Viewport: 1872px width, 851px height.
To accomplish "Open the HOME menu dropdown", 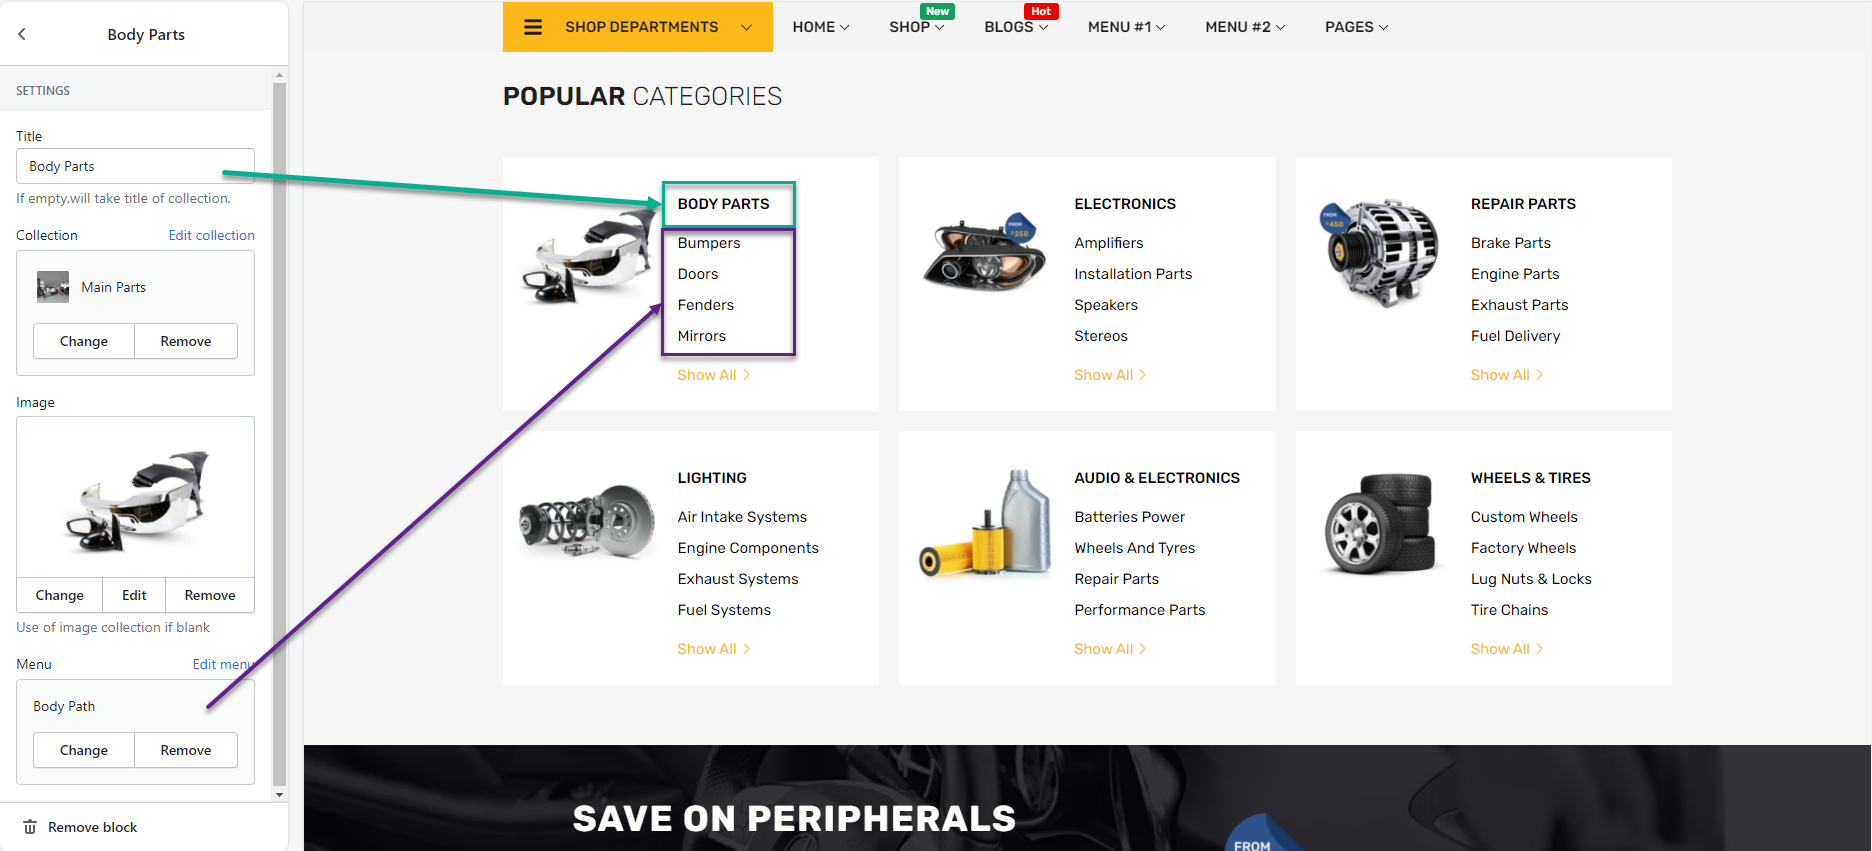I will tap(821, 27).
